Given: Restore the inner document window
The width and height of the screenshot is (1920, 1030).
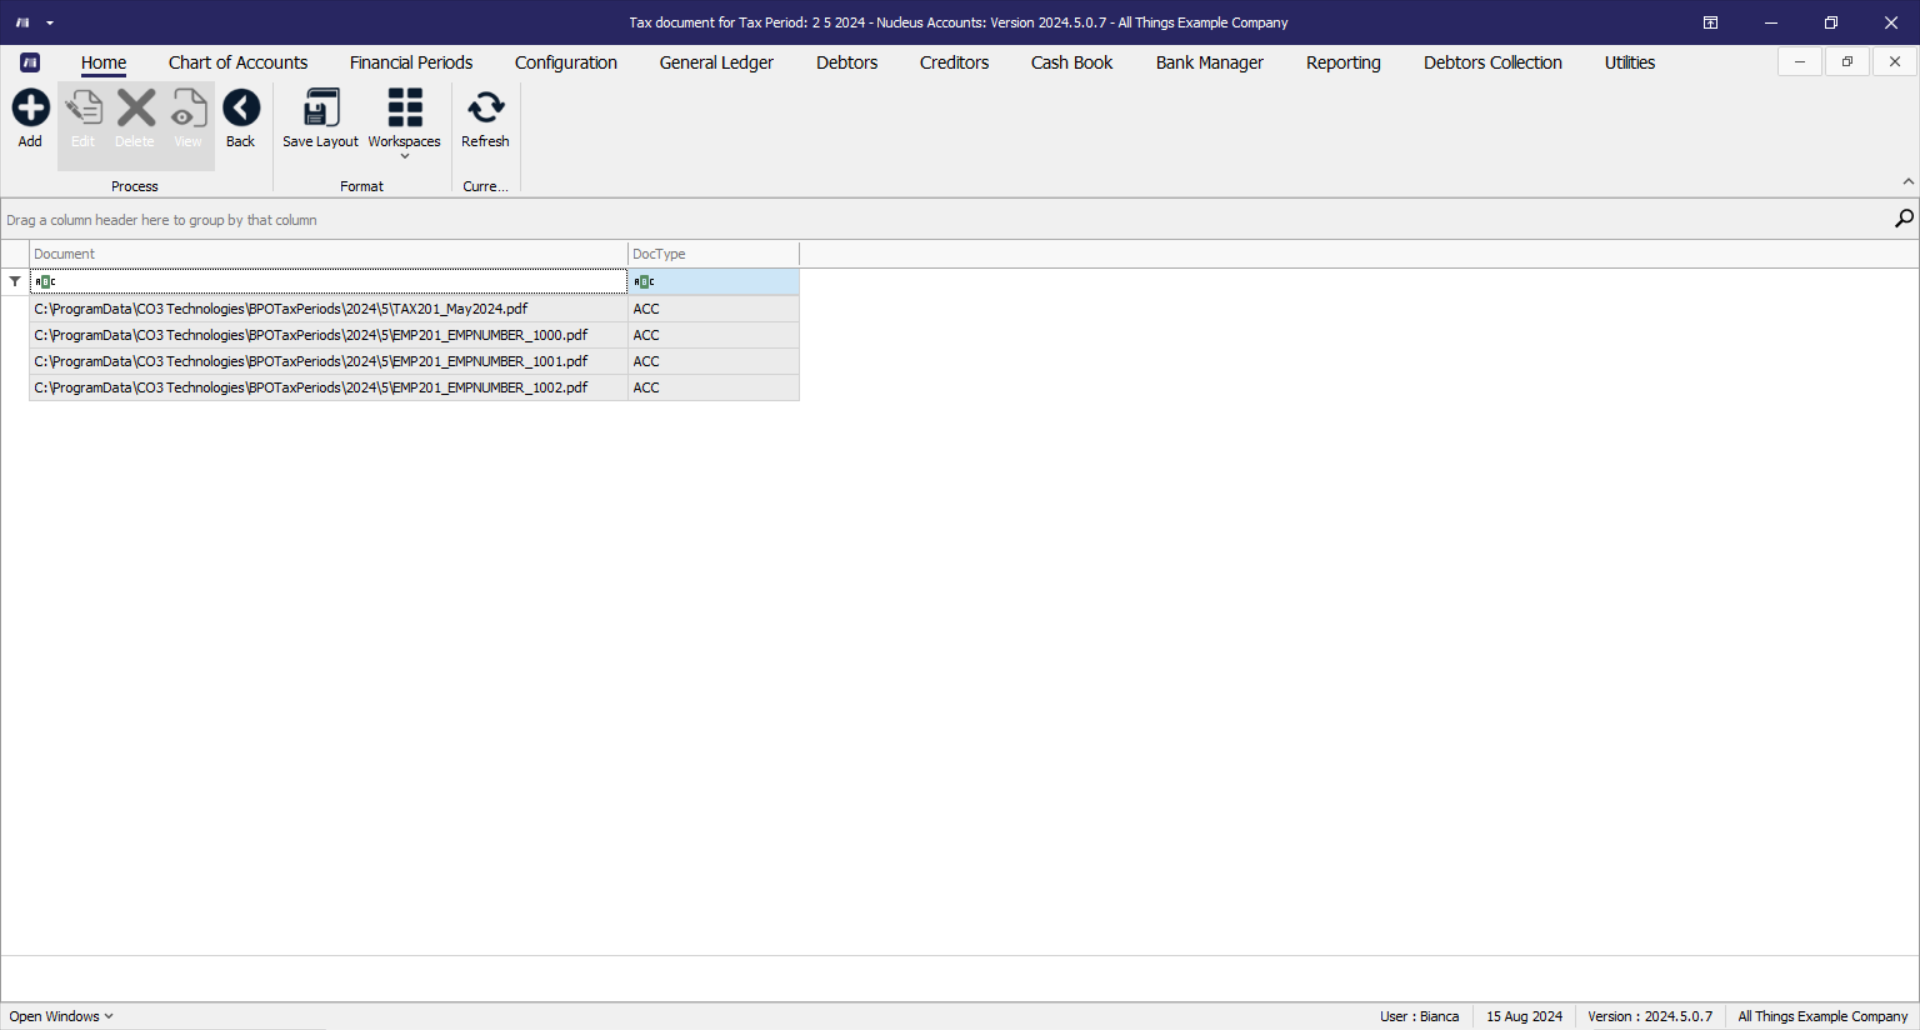Looking at the screenshot, I should 1847,62.
